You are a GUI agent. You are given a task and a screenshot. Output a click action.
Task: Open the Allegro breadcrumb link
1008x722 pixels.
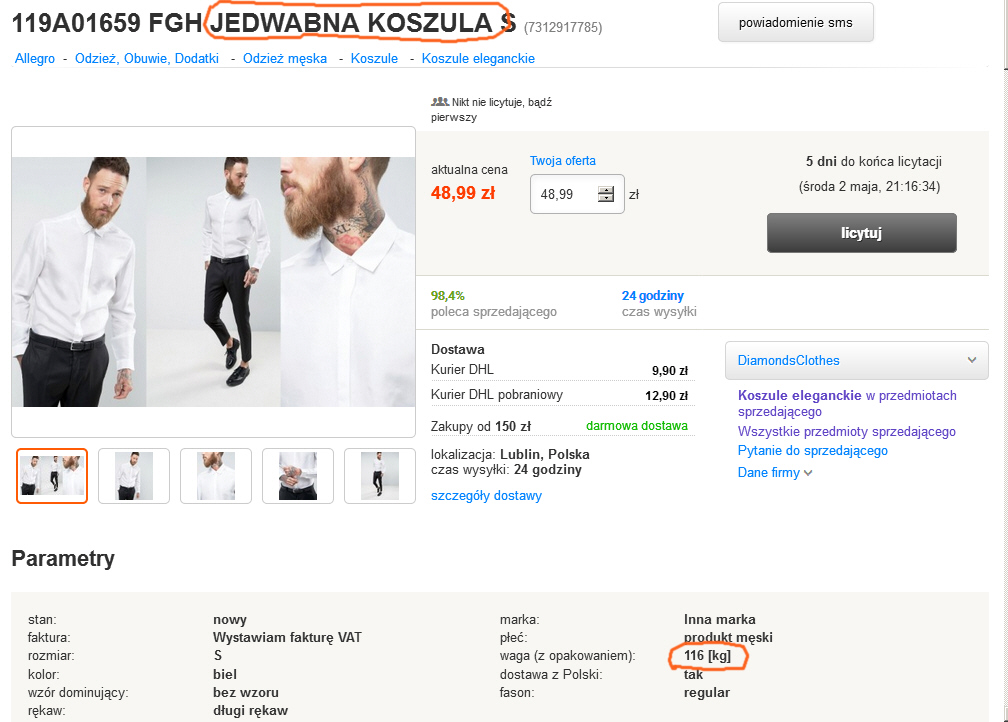point(35,59)
